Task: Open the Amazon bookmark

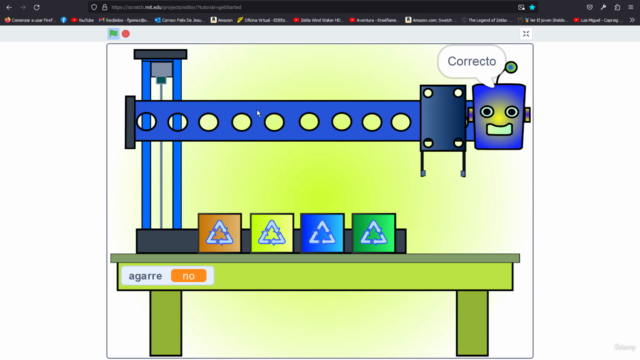Action: click(x=222, y=20)
